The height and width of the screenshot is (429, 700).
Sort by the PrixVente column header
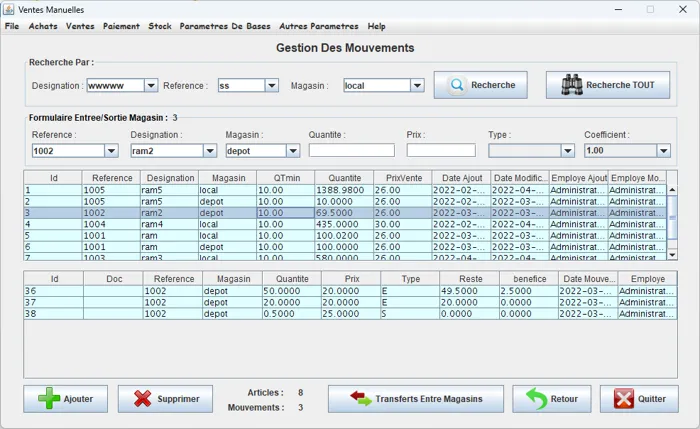click(x=402, y=178)
